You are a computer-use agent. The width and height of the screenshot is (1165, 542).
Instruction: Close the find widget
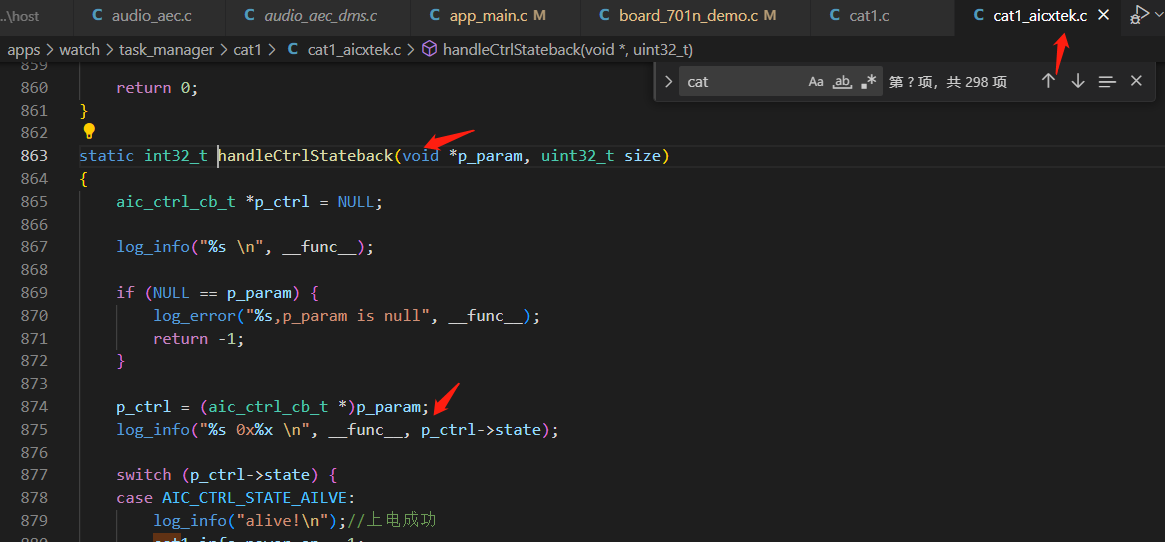click(x=1136, y=81)
